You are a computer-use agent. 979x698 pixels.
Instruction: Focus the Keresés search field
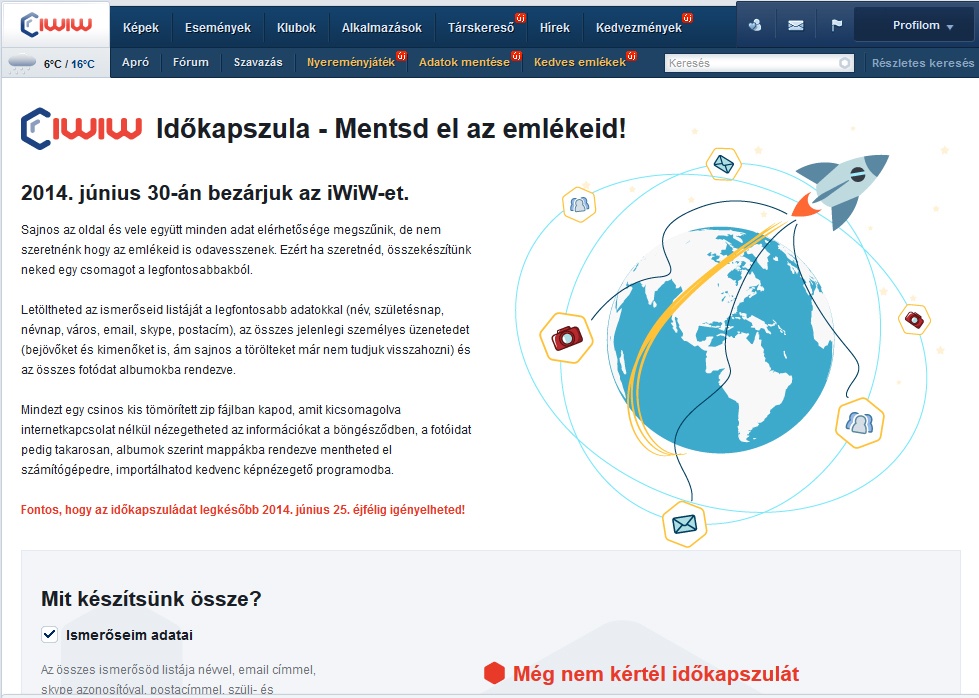point(759,63)
